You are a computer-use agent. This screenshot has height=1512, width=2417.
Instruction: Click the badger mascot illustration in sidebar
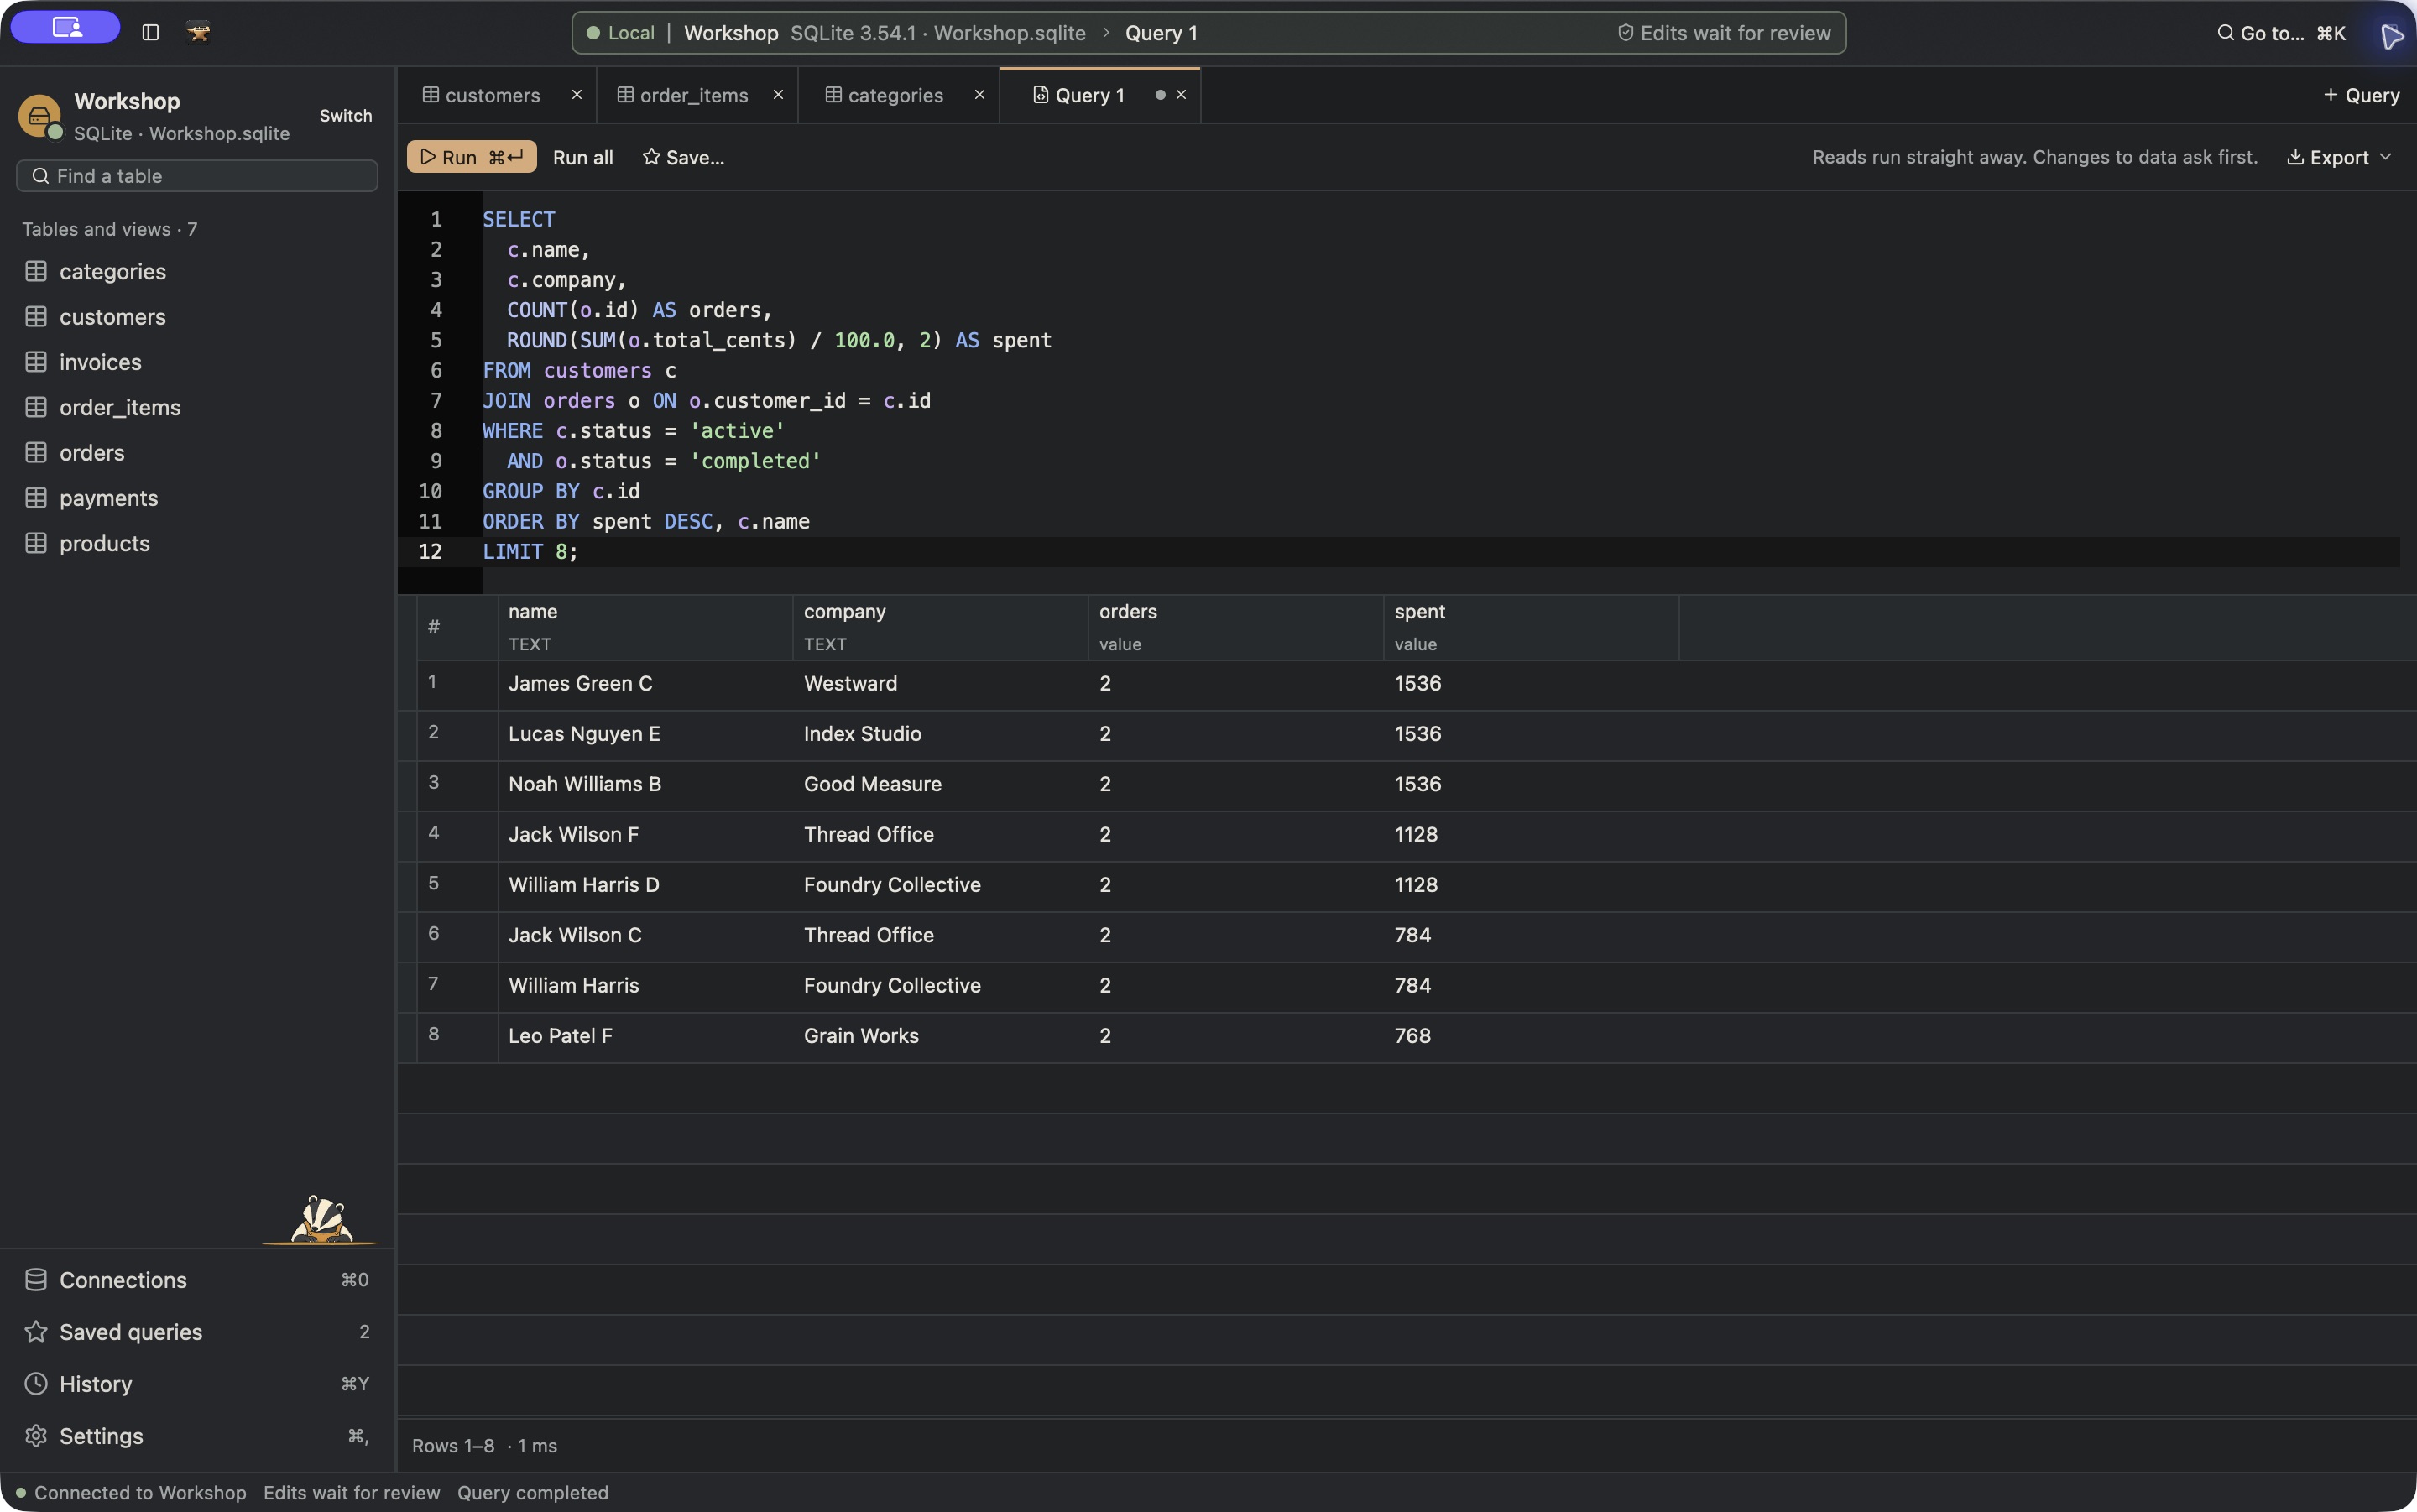(322, 1220)
